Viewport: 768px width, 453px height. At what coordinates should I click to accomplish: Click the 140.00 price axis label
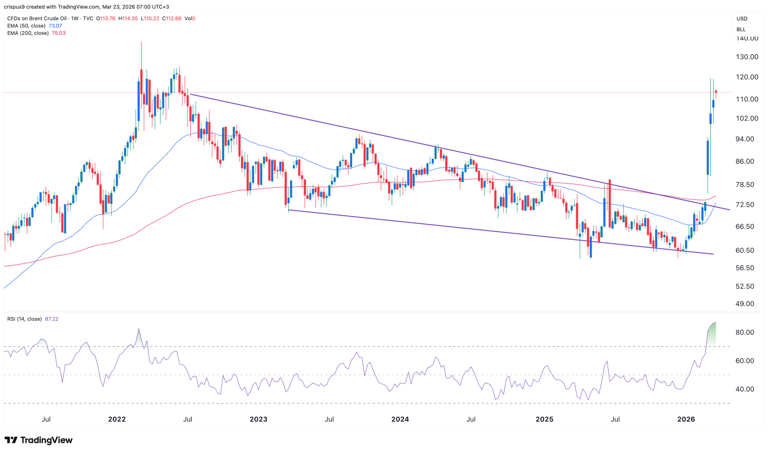click(x=747, y=39)
